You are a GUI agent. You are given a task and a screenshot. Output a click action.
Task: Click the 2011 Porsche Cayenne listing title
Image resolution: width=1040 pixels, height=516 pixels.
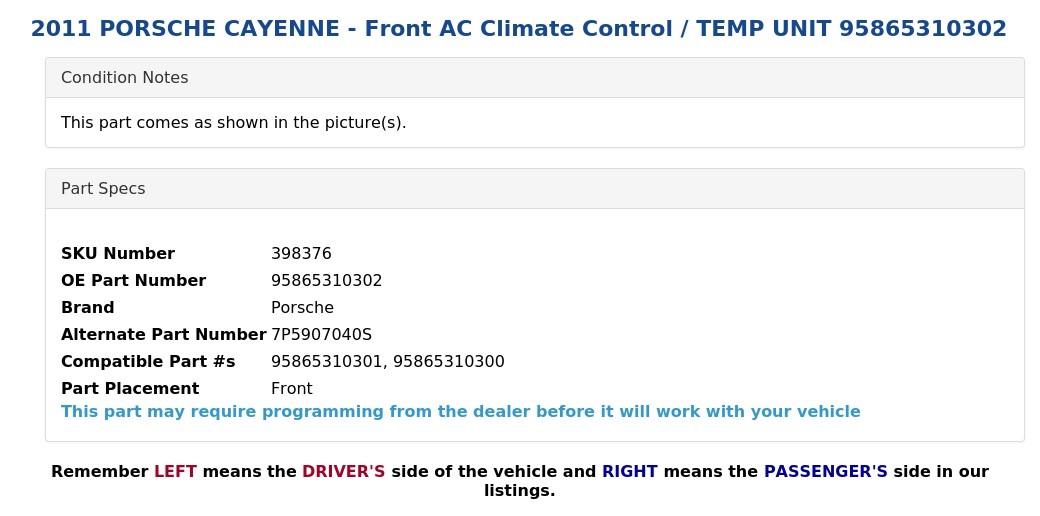(x=519, y=29)
